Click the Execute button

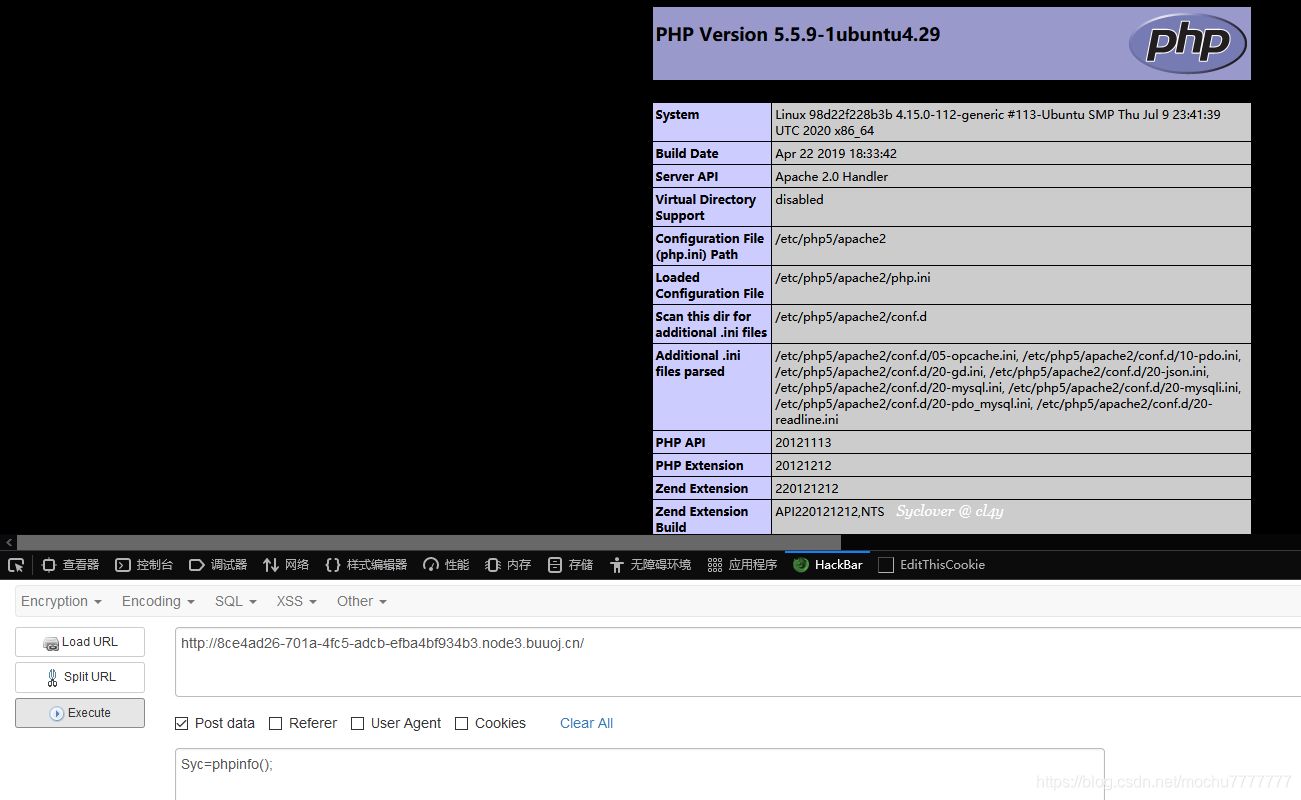[80, 713]
